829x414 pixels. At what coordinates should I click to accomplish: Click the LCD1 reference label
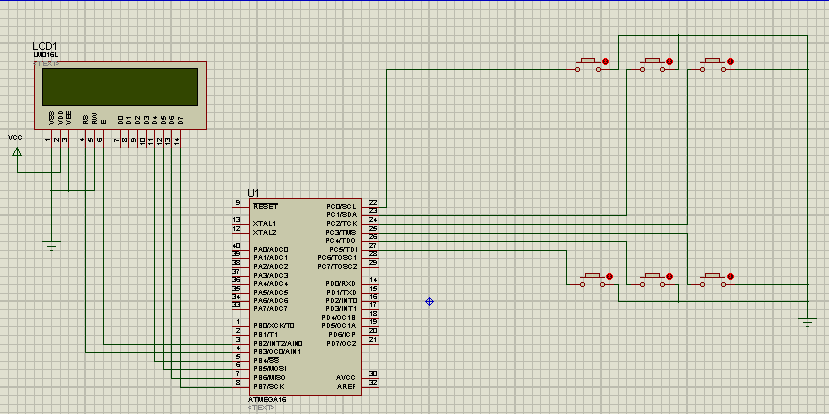(44, 47)
